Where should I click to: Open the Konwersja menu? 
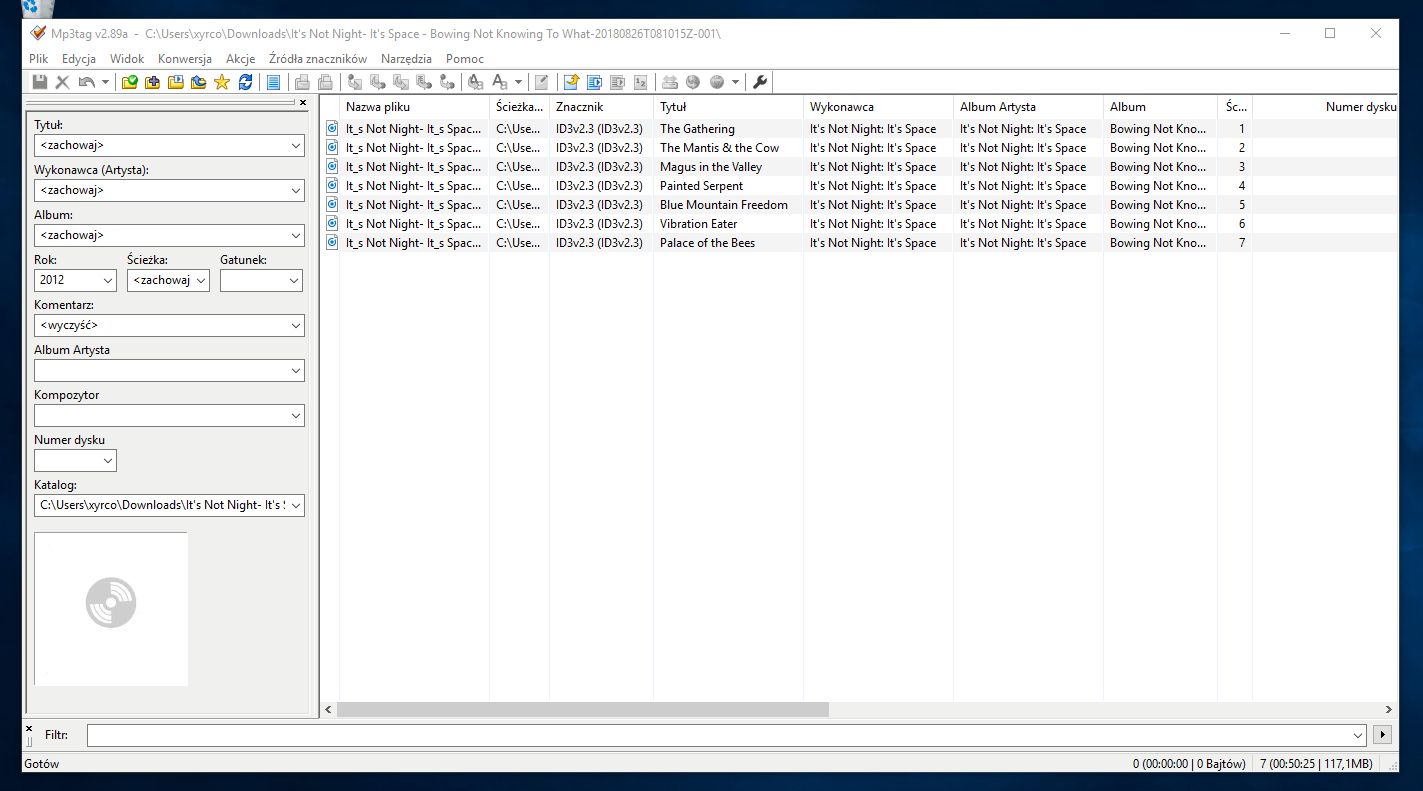[185, 59]
